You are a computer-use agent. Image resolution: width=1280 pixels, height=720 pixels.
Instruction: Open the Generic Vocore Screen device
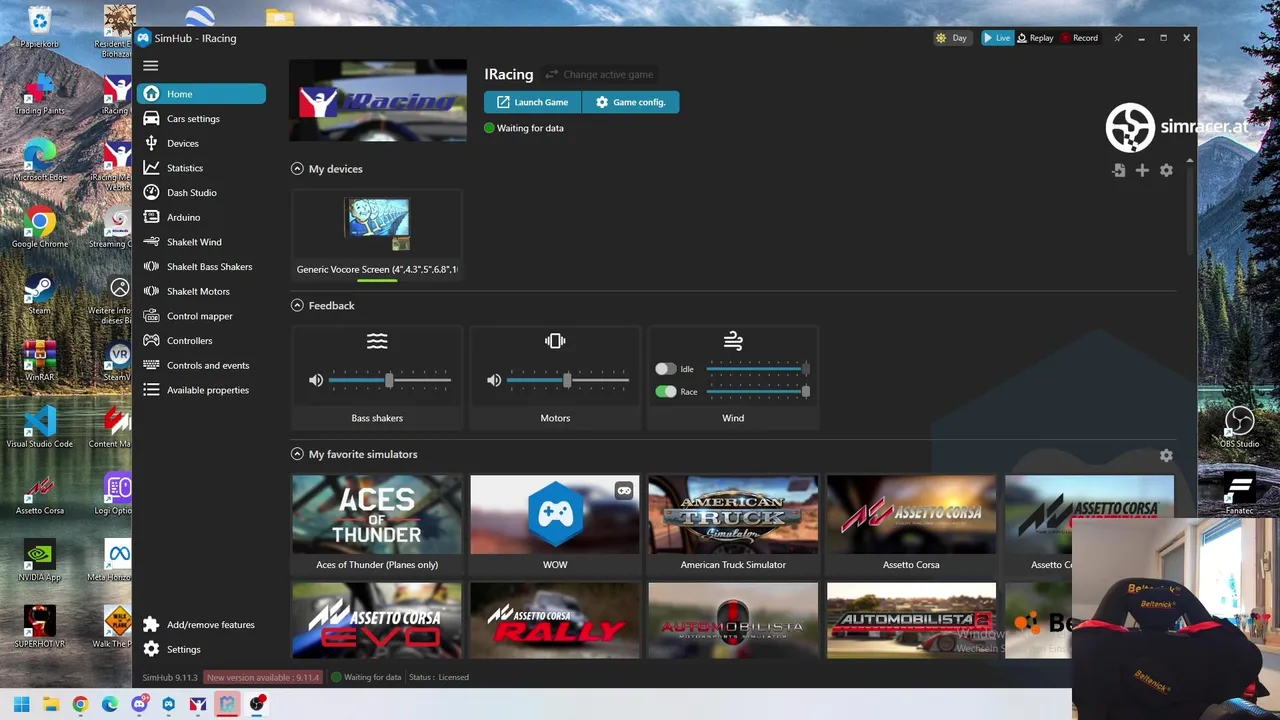pos(377,237)
